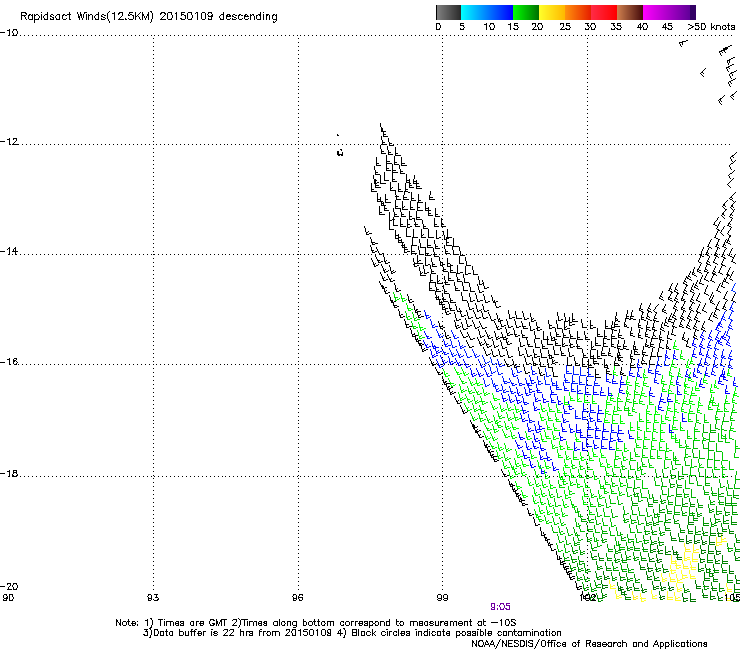This screenshot has width=740, height=650.
Task: Click the '93' longitude axis label
Action: pyautogui.click(x=153, y=598)
